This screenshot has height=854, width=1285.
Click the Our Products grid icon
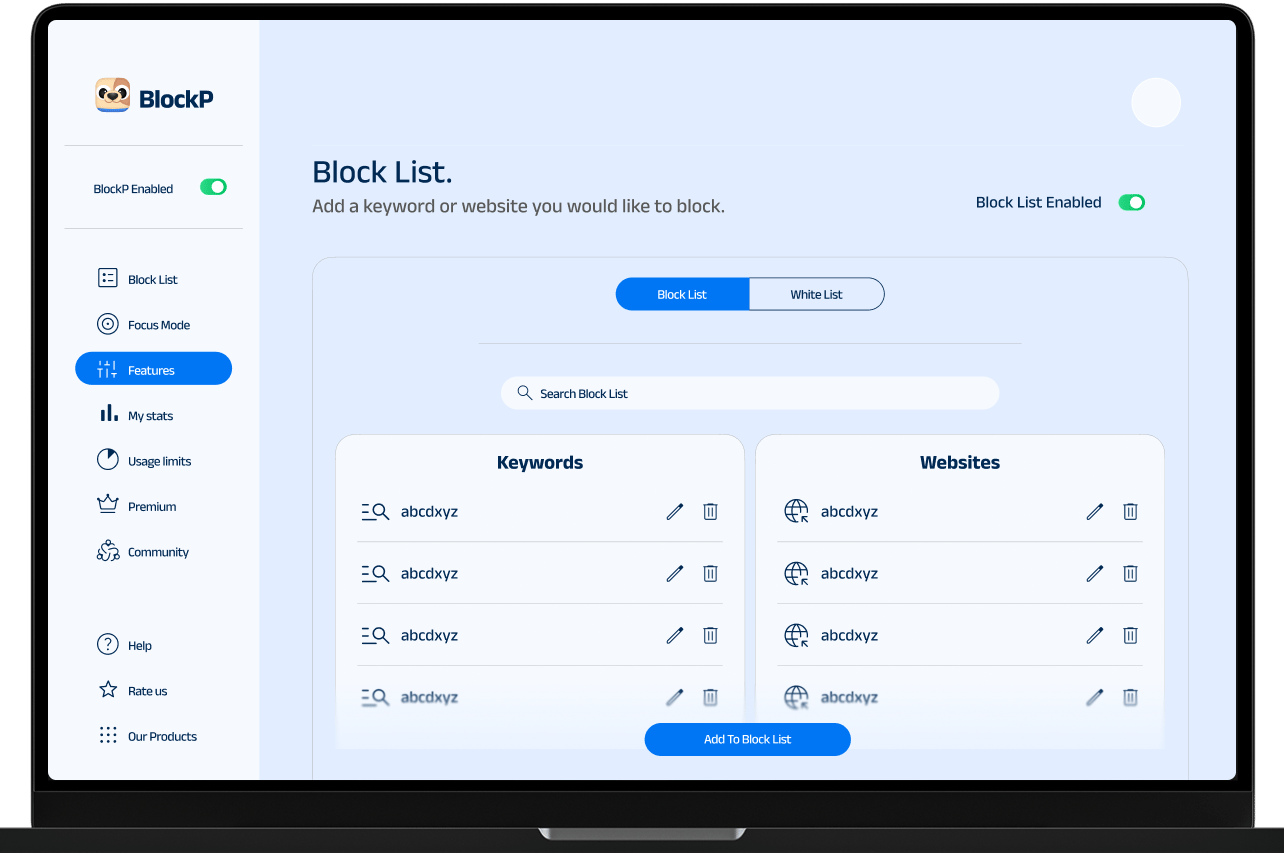pos(108,736)
